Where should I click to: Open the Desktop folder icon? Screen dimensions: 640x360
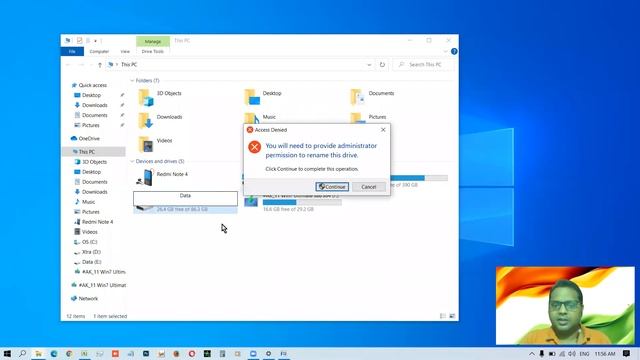tap(252, 98)
